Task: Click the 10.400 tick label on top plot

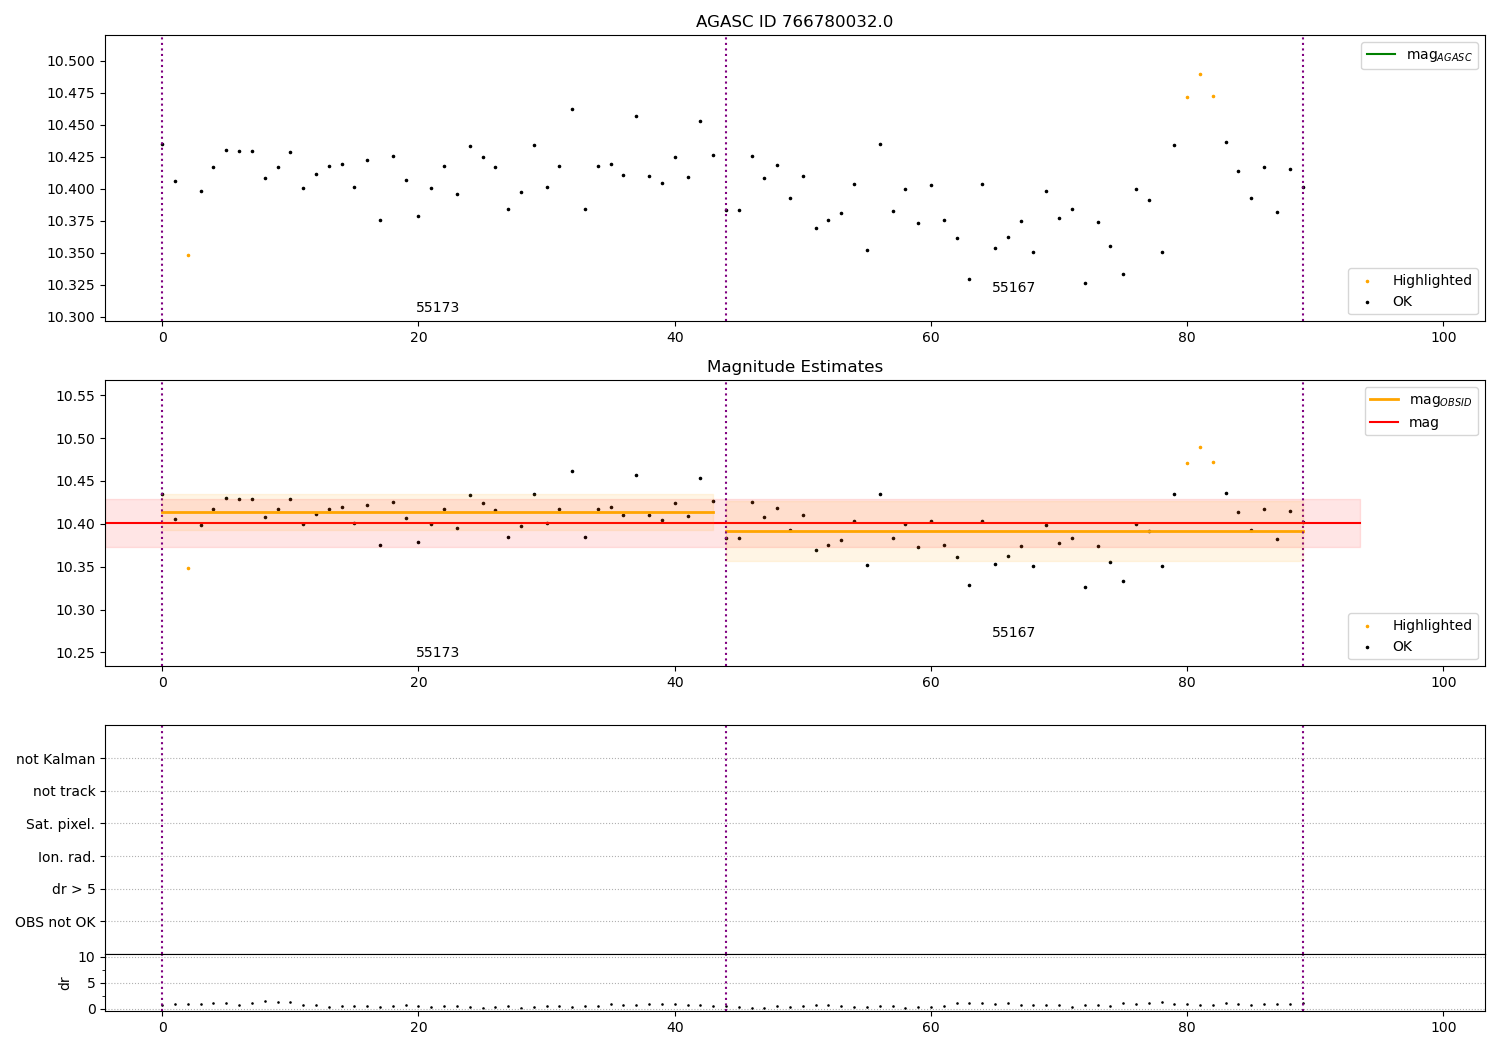Action: 71,189
